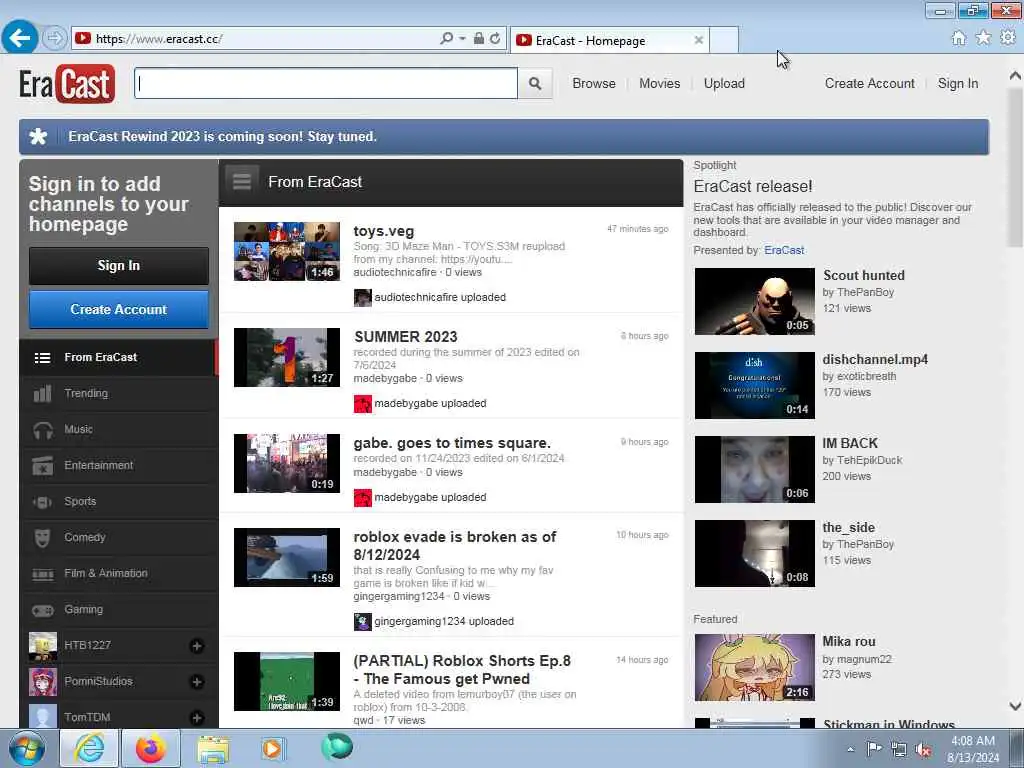Click the address bar lock icon

[479, 39]
